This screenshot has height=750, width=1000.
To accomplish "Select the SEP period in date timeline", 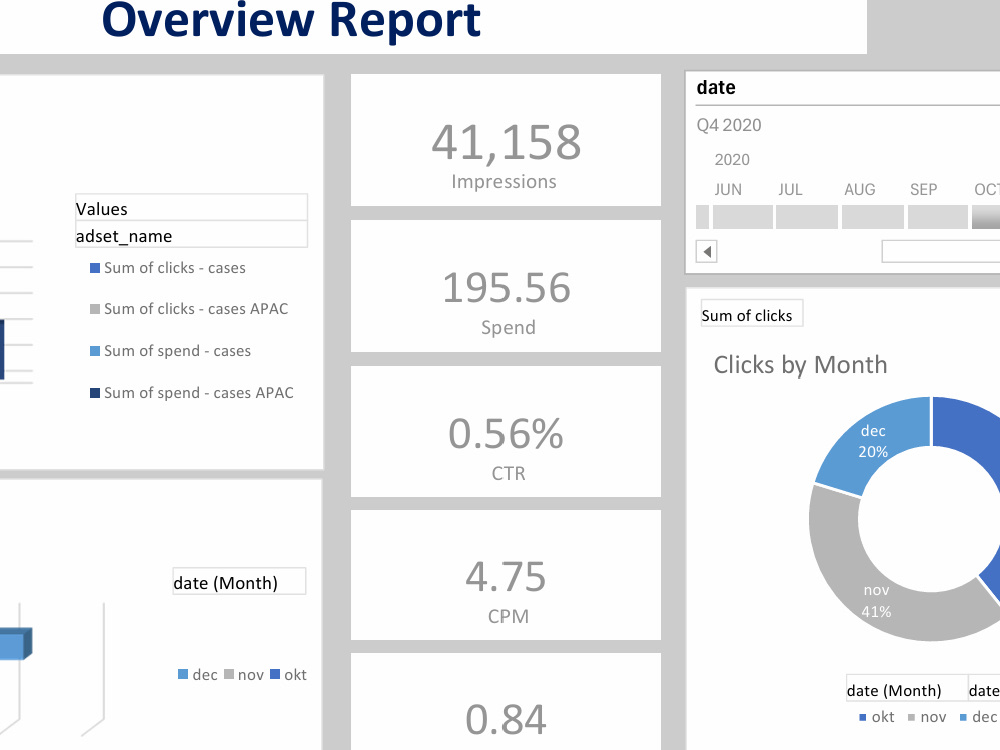I will [x=938, y=217].
